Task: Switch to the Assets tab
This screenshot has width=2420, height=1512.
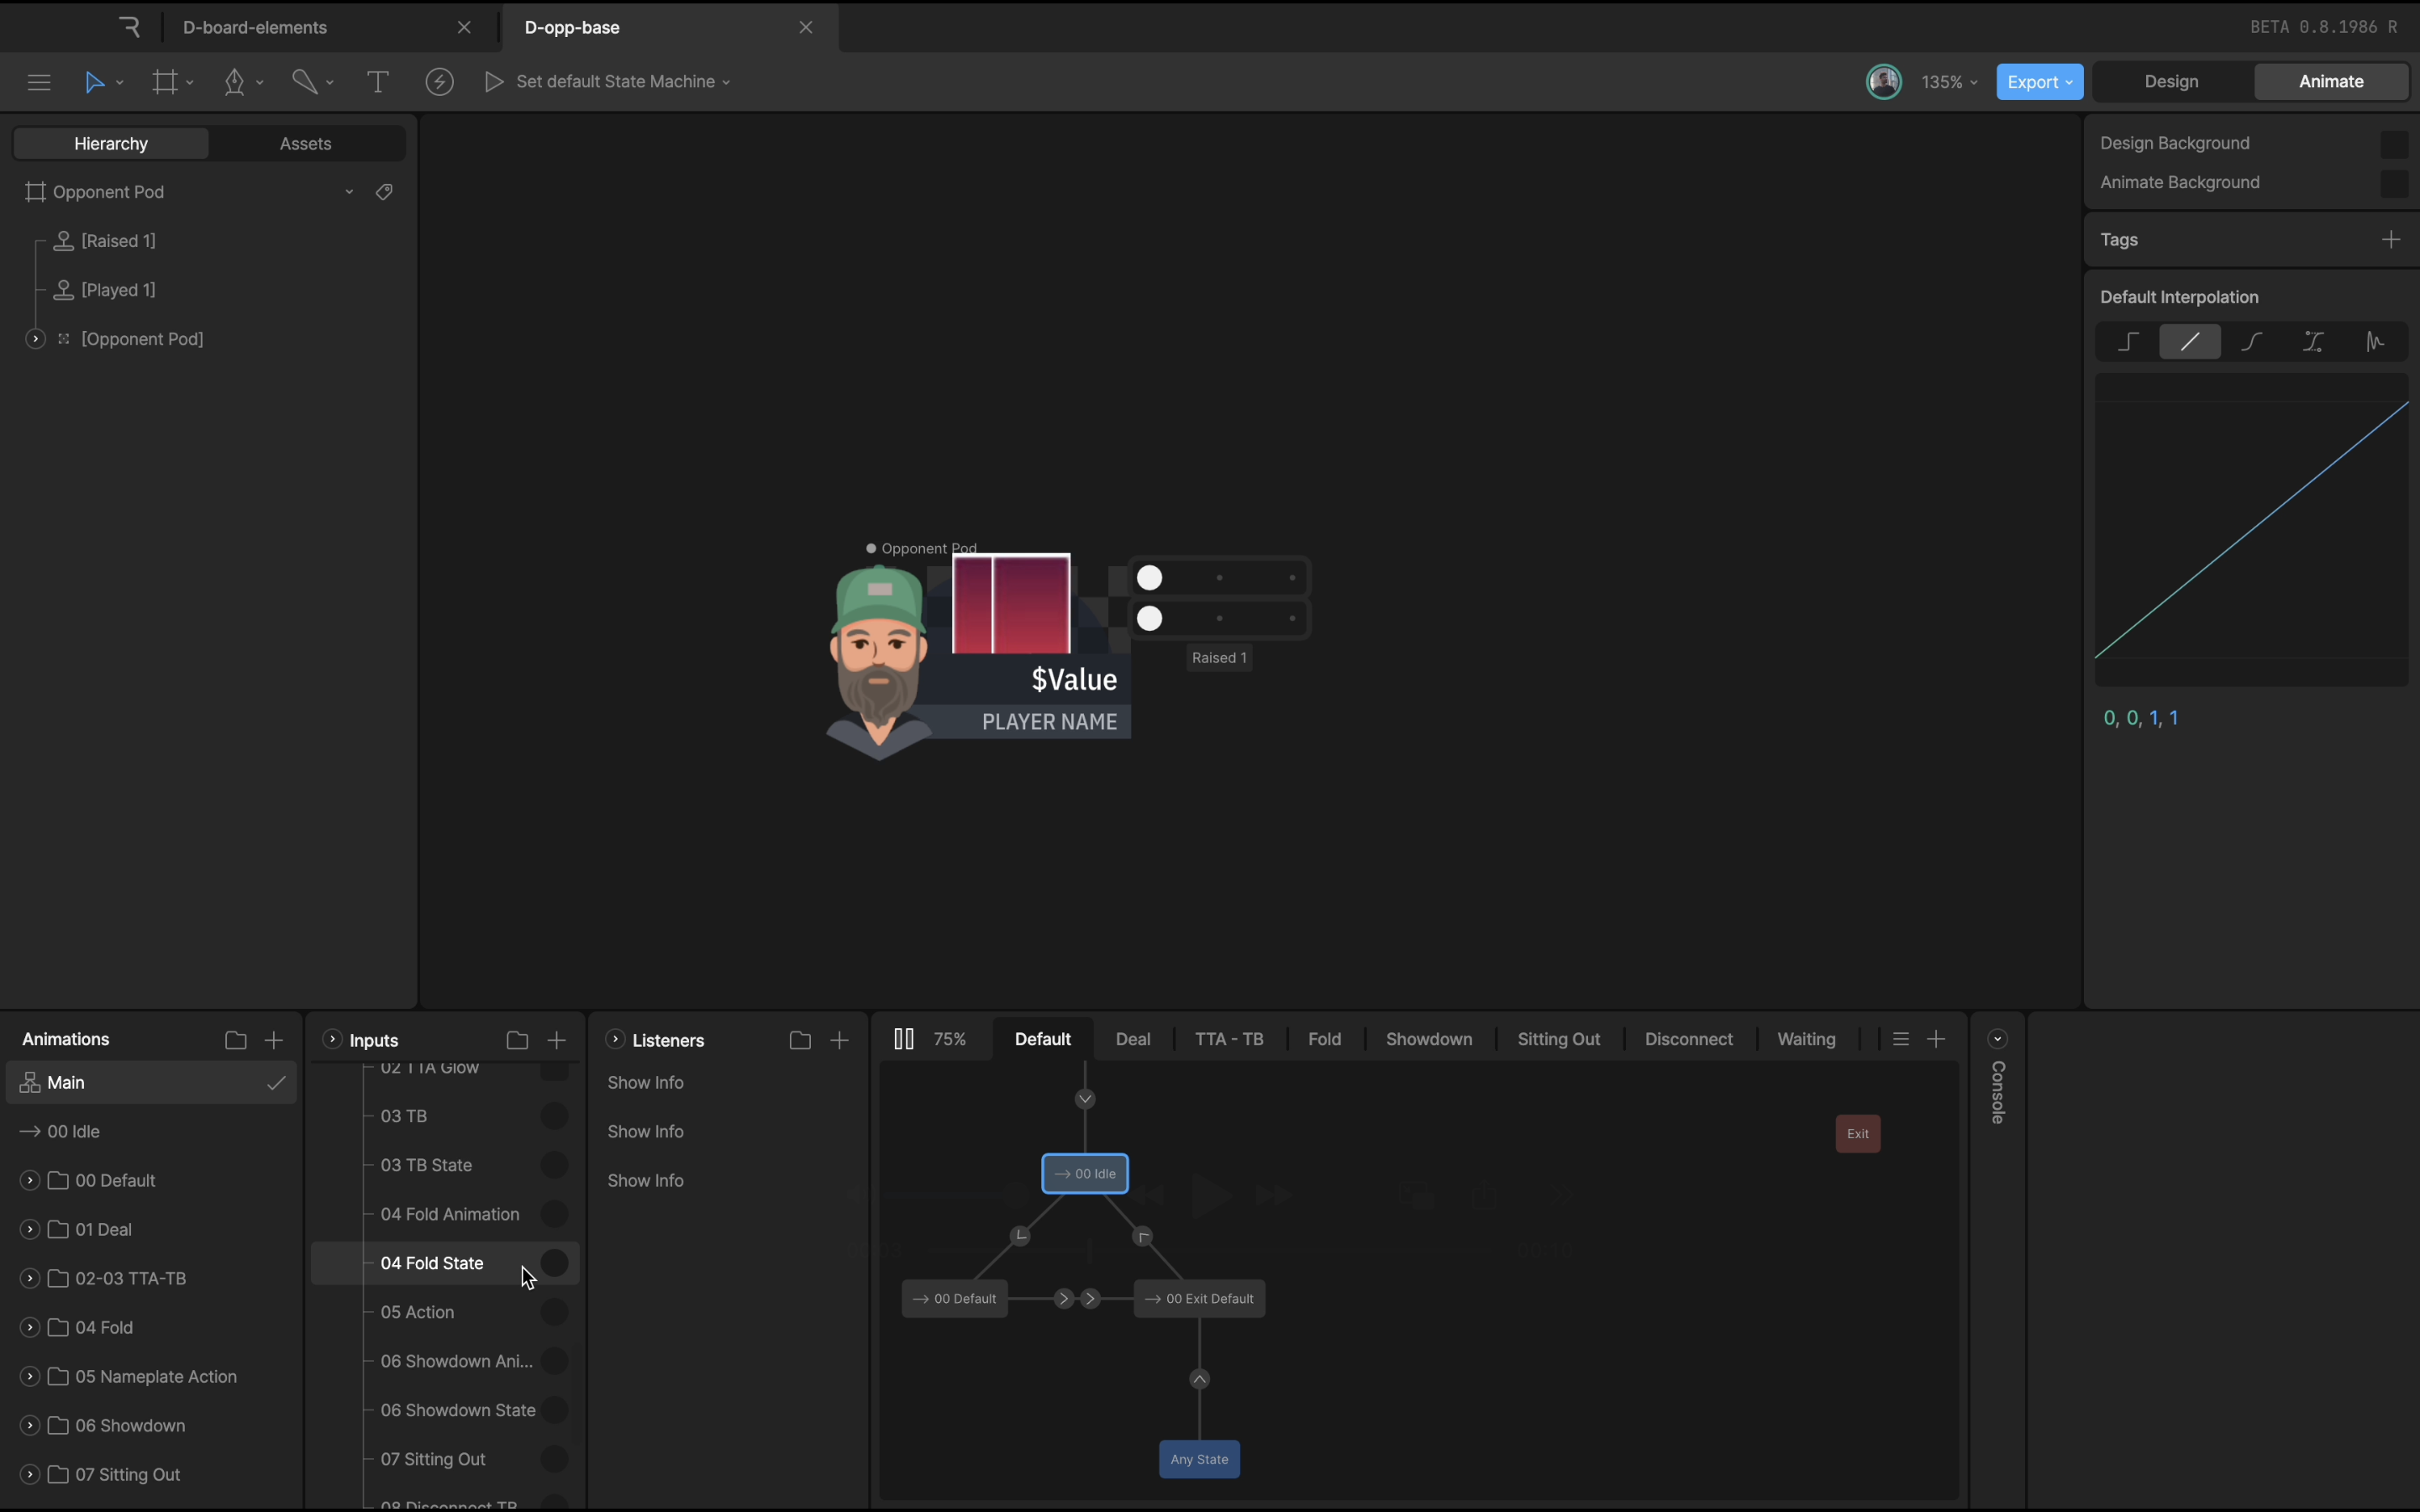Action: point(305,144)
